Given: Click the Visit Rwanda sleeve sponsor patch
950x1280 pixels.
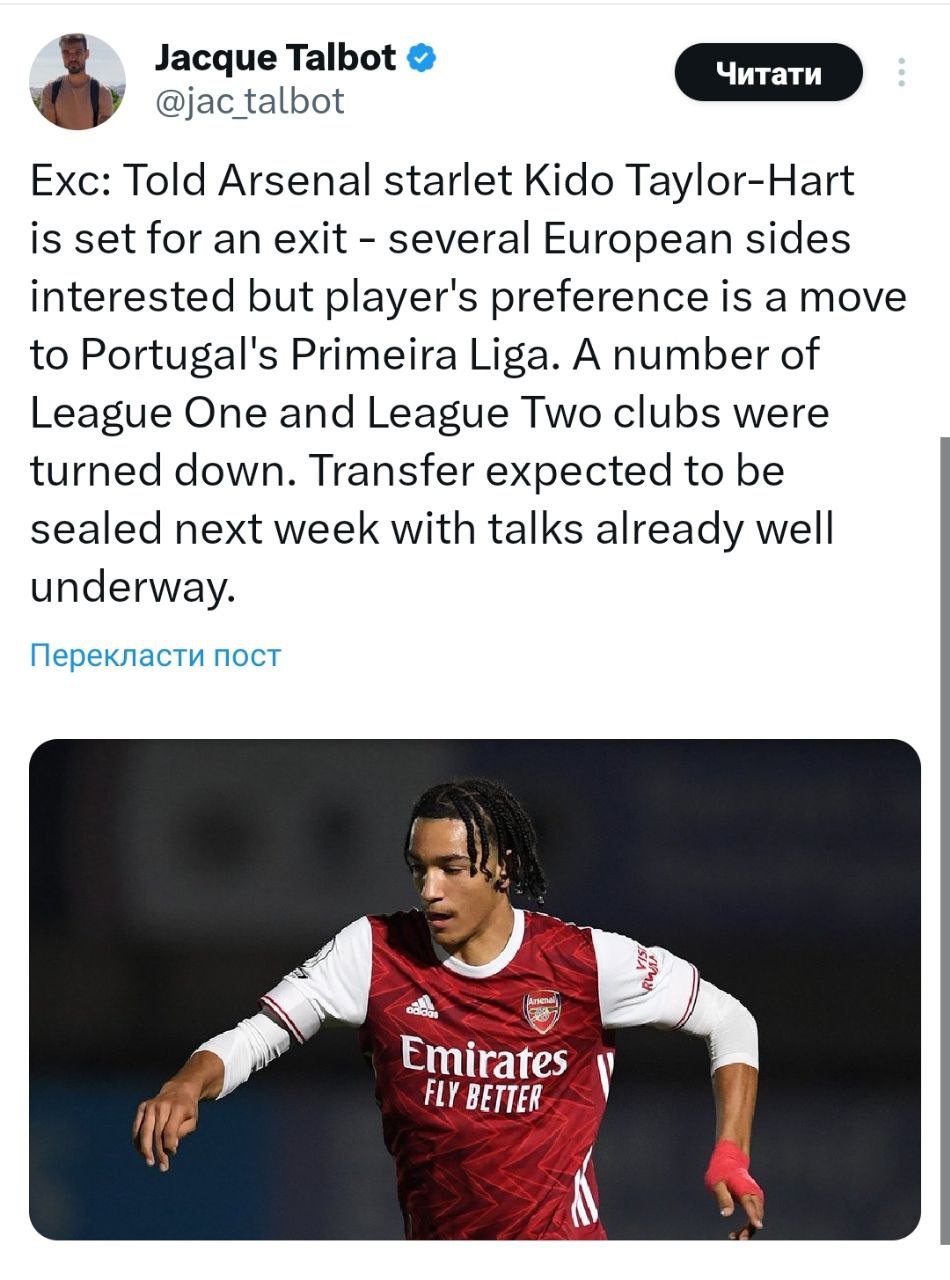Looking at the screenshot, I should click(649, 968).
